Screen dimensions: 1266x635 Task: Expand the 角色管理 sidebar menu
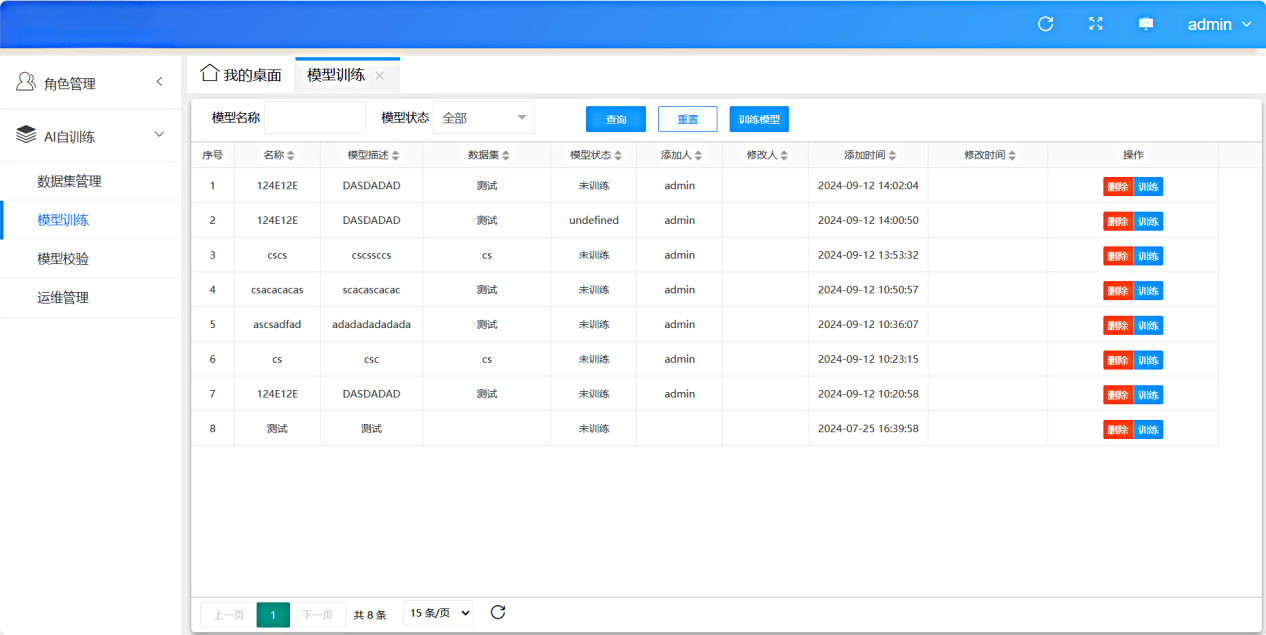(158, 82)
